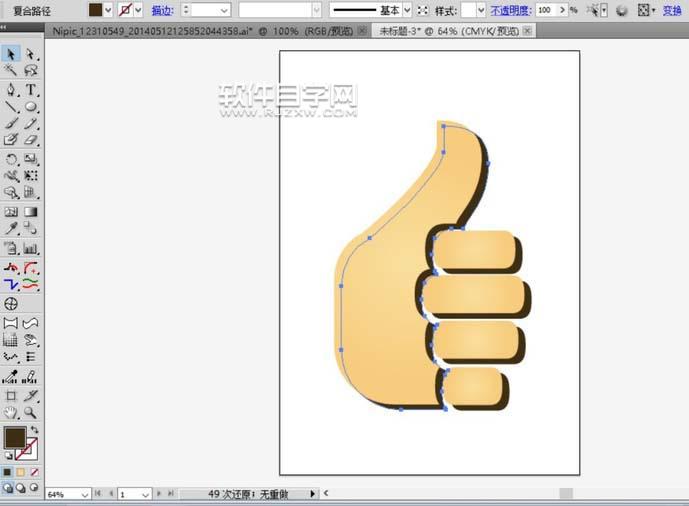Select the black arrow Selection tool
This screenshot has height=506, width=689.
(11, 54)
